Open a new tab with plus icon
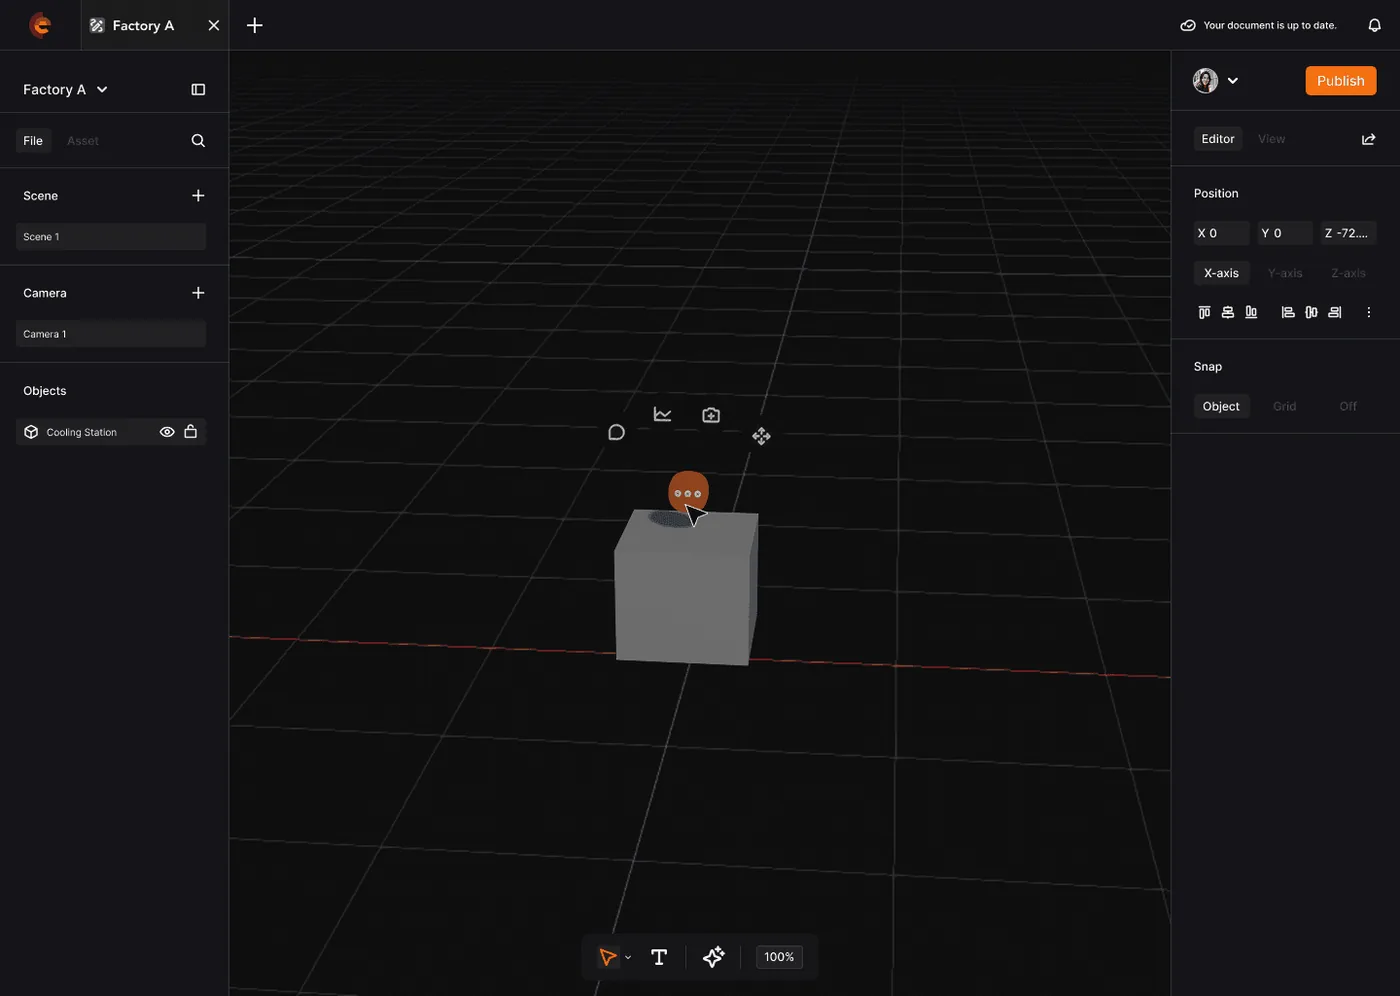Image resolution: width=1400 pixels, height=996 pixels. [255, 25]
